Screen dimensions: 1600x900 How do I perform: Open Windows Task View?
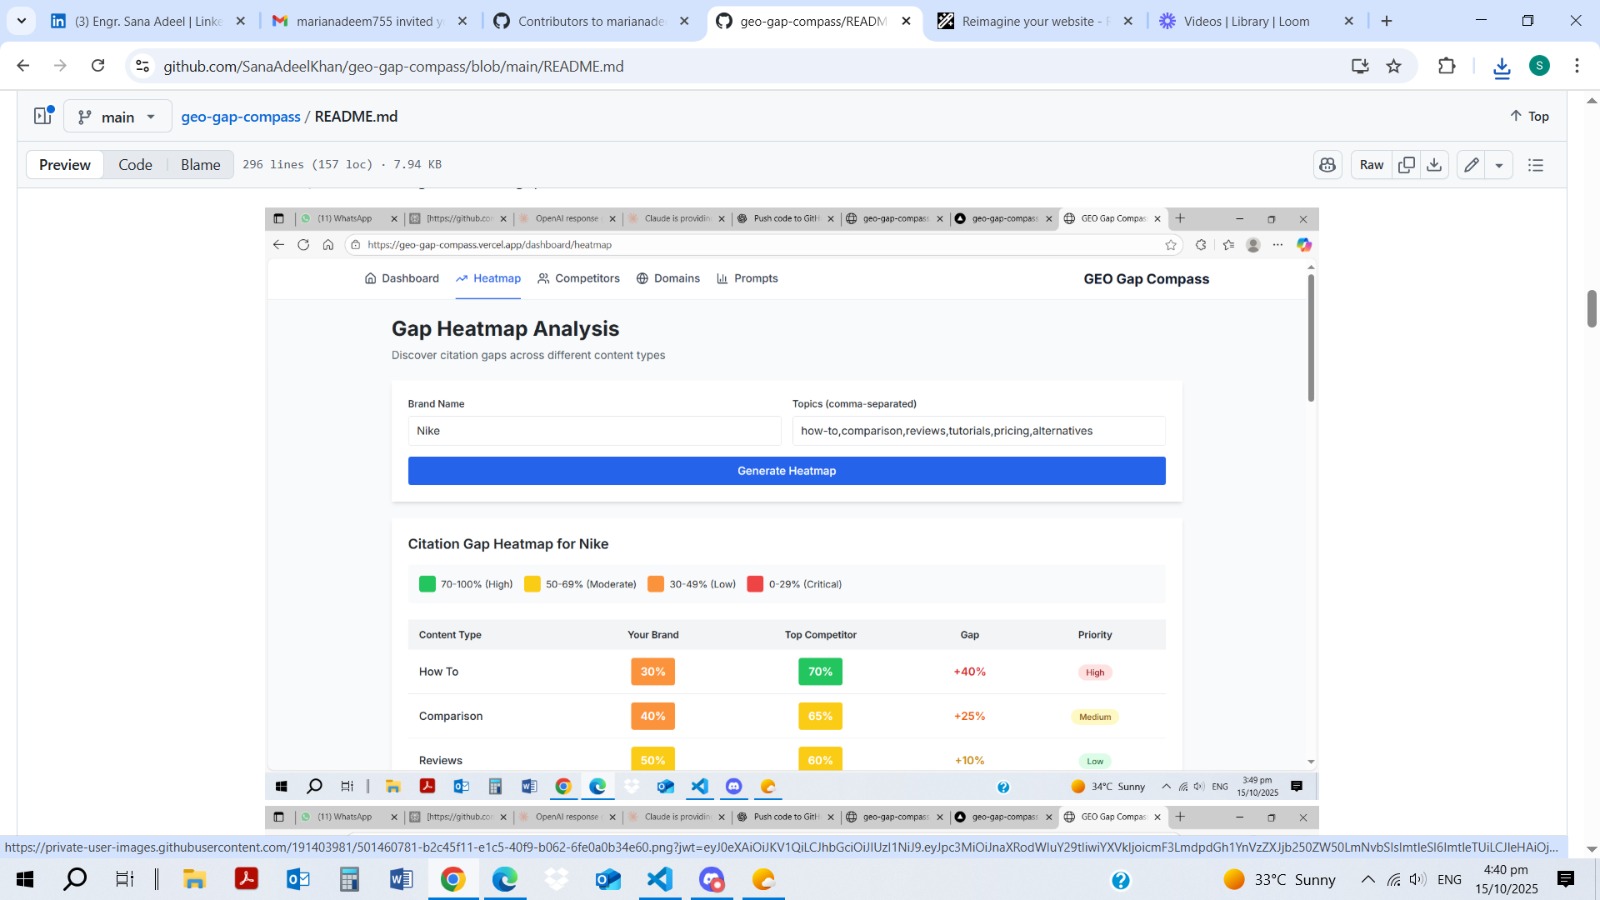(124, 879)
